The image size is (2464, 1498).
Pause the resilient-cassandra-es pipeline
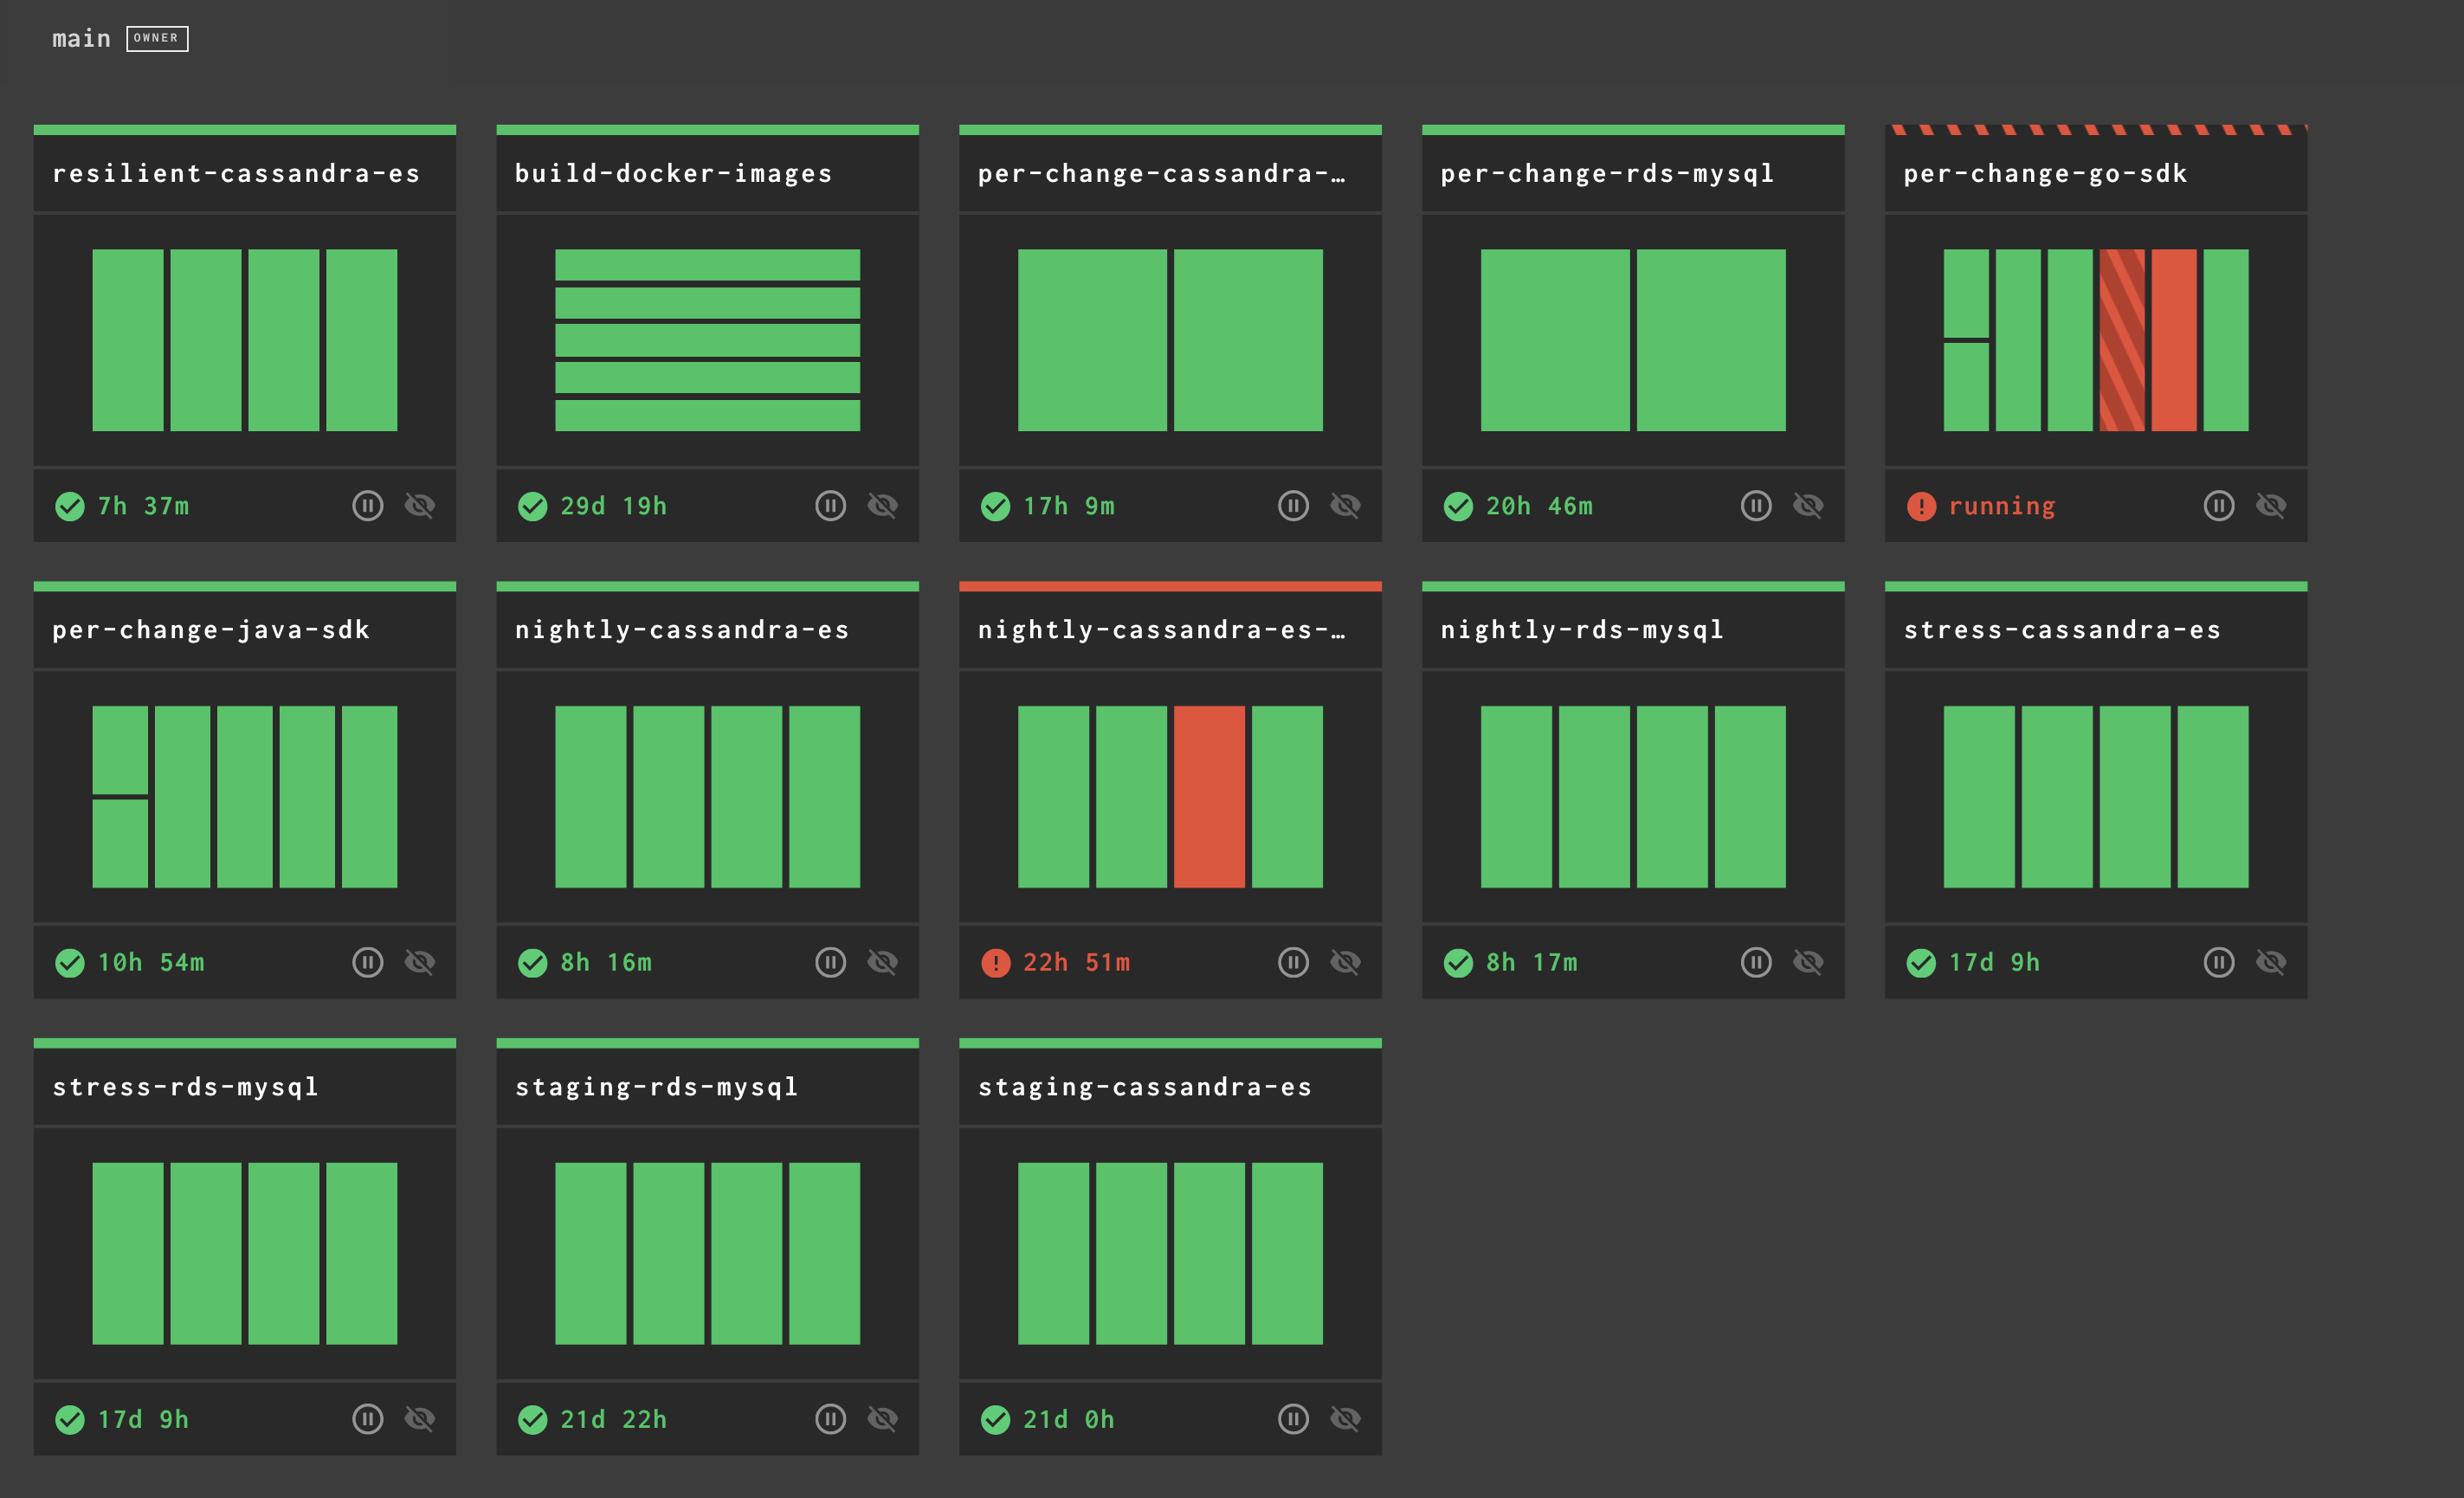[x=367, y=506]
